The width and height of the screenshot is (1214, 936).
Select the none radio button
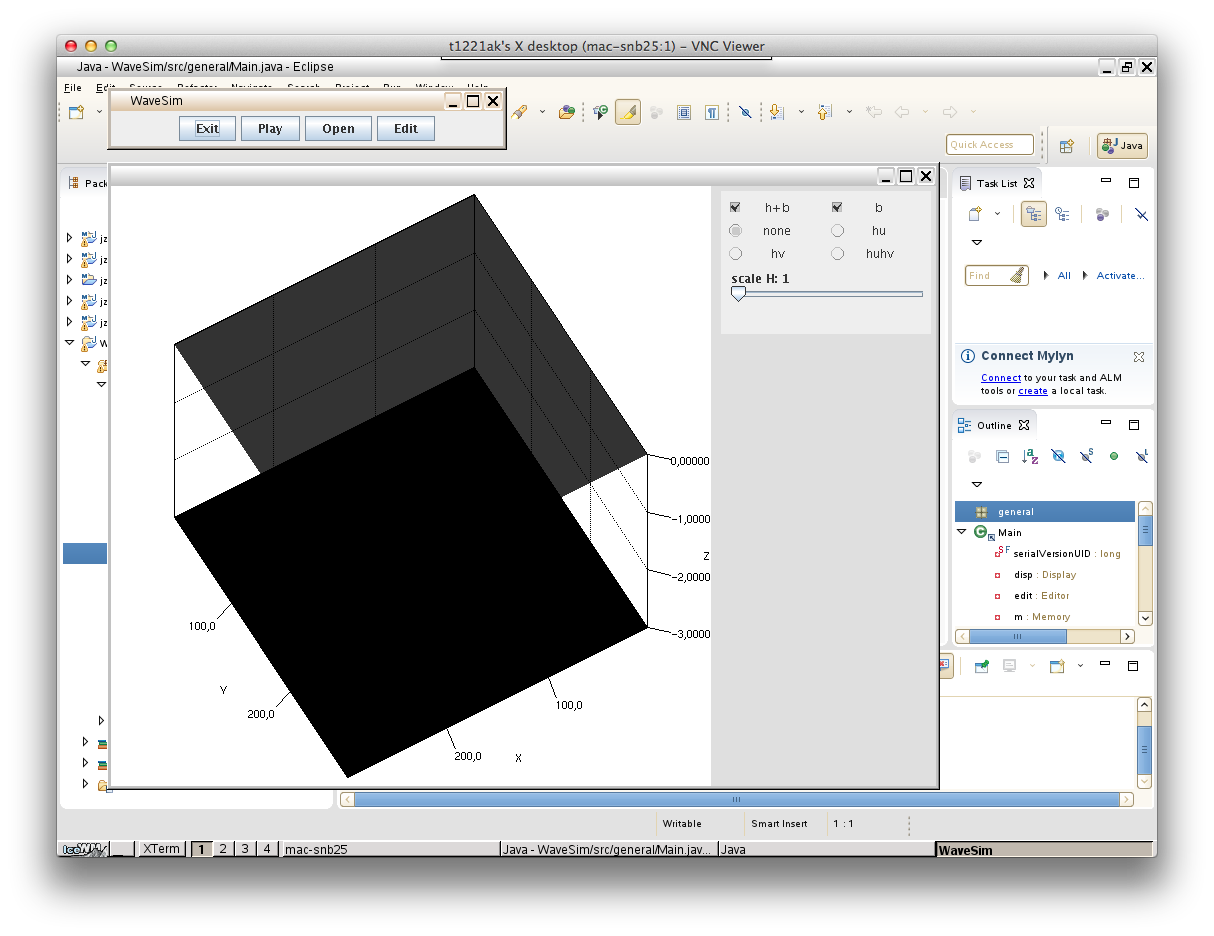point(736,231)
